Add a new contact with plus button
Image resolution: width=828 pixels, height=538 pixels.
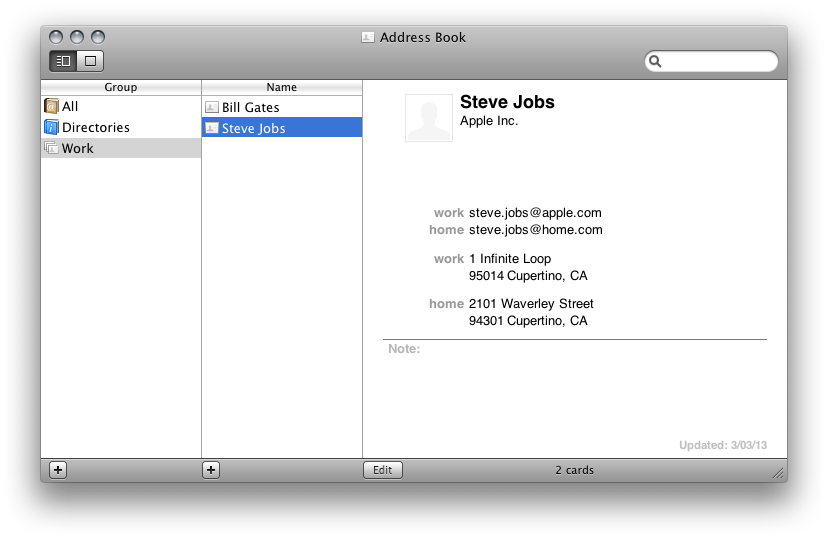tap(211, 470)
